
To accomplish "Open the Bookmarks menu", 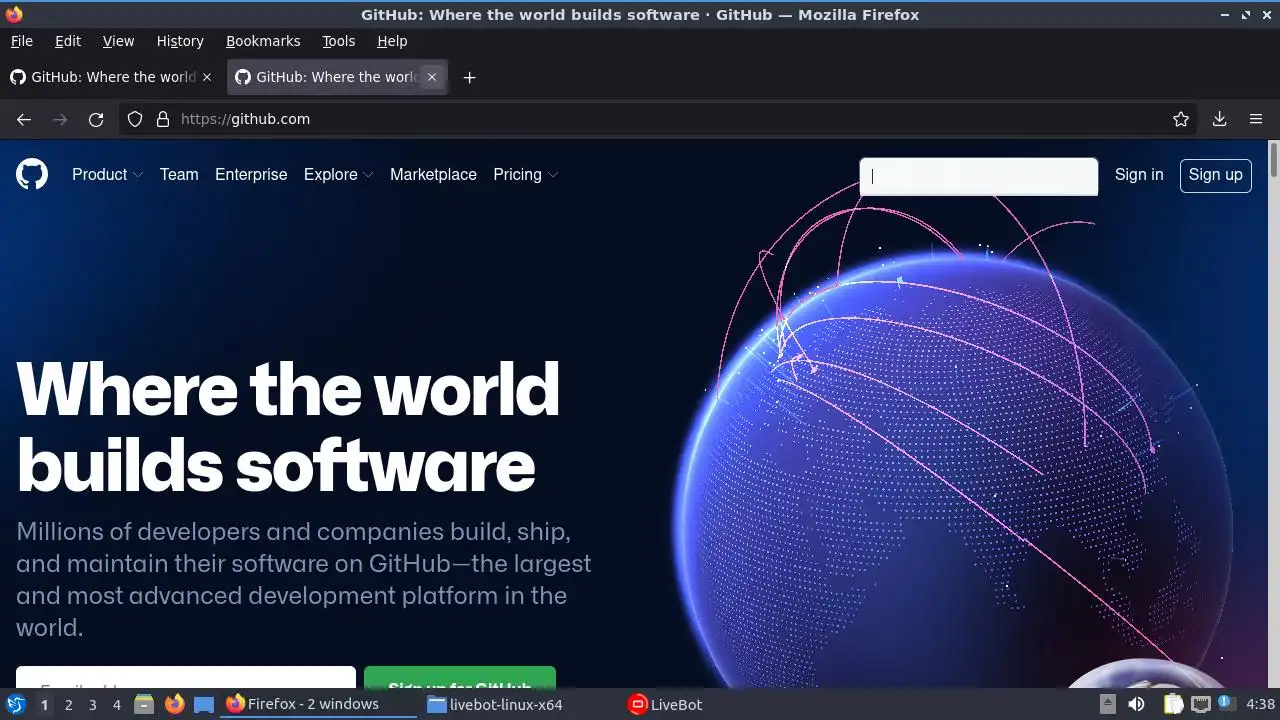I will 263,41.
